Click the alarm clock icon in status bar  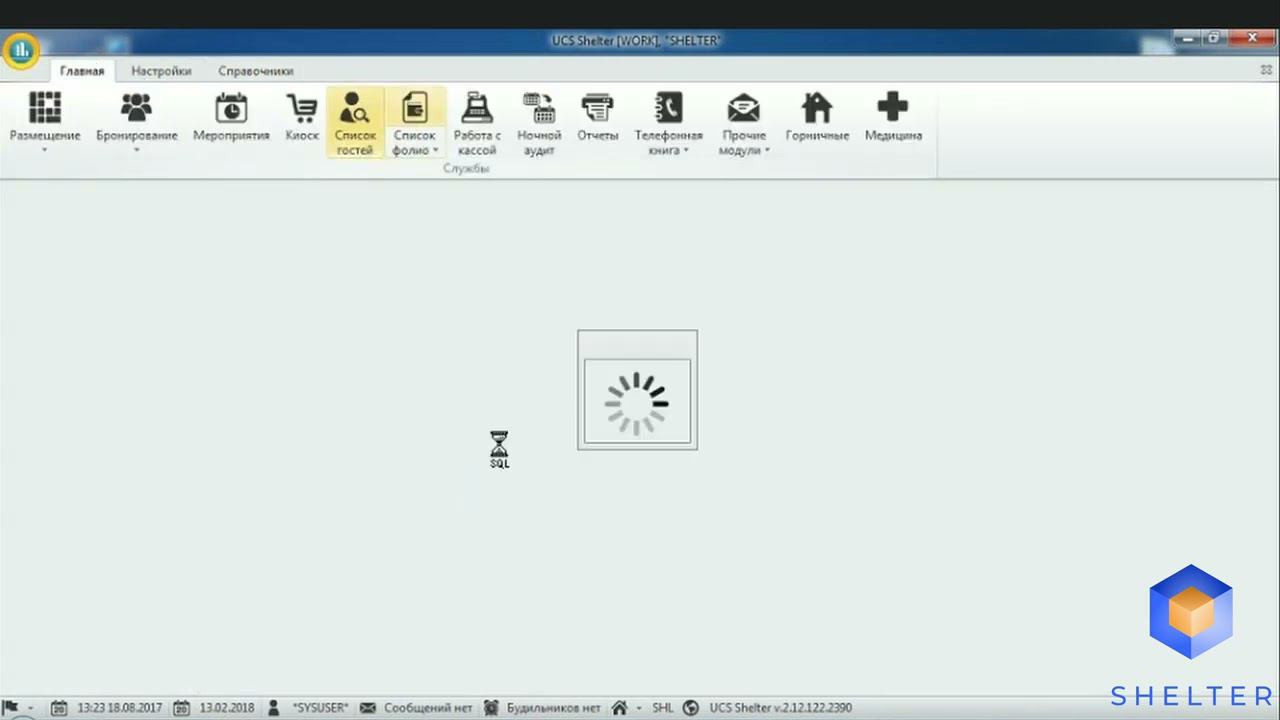pos(491,707)
